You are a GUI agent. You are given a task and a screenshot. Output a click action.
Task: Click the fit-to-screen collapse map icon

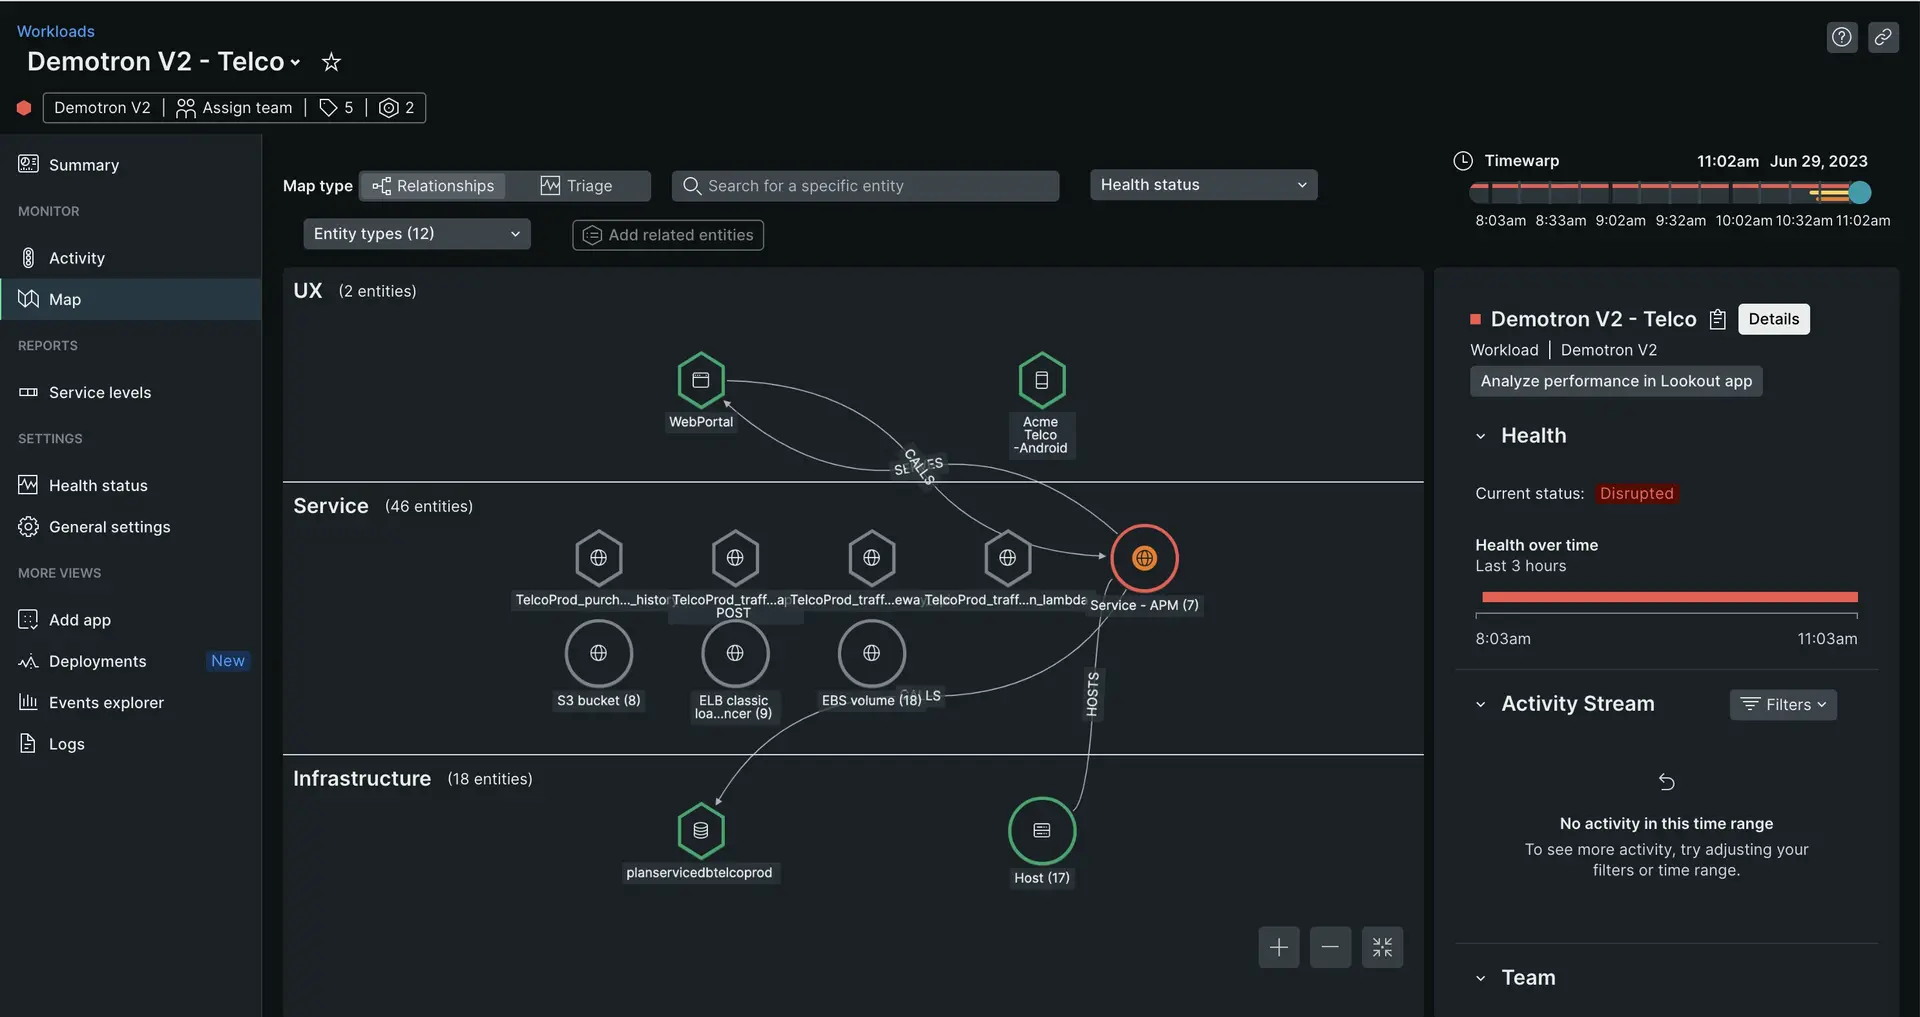[x=1382, y=947]
